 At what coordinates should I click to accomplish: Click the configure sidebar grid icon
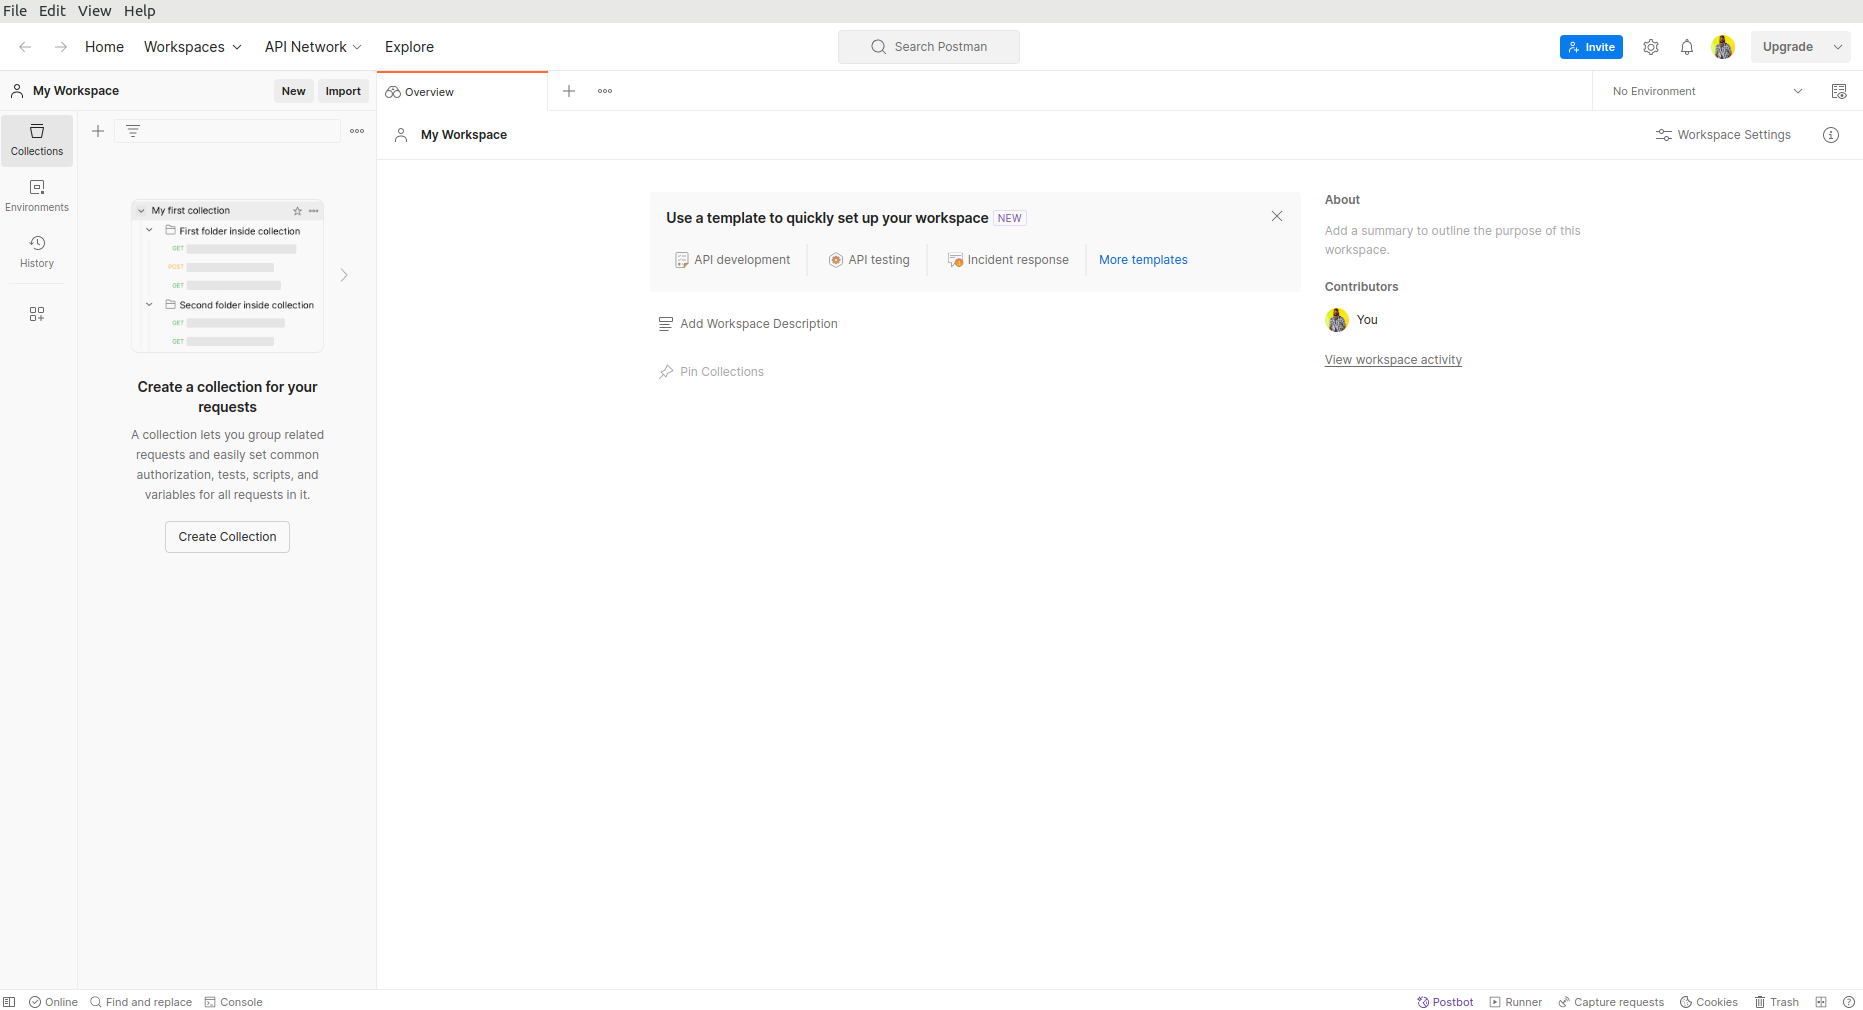coord(37,314)
